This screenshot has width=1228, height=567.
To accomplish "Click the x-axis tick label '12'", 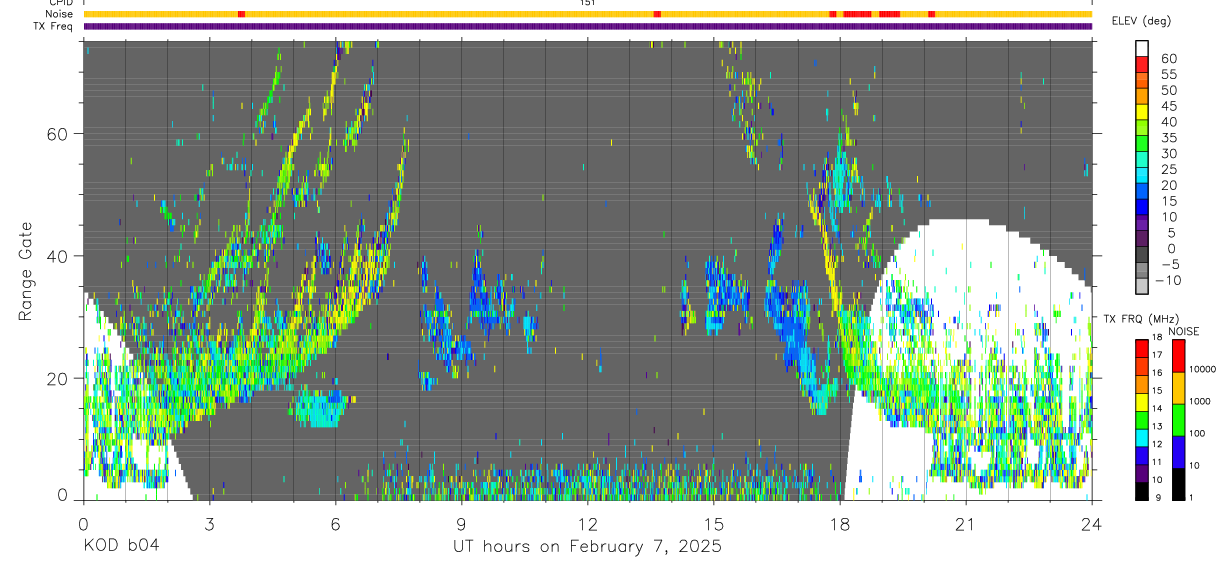I will pos(587,524).
